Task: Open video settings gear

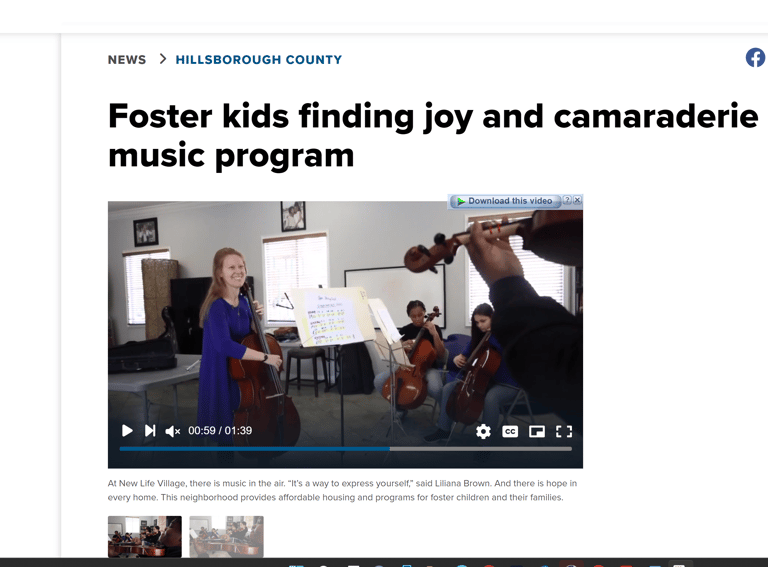Action: pyautogui.click(x=483, y=431)
